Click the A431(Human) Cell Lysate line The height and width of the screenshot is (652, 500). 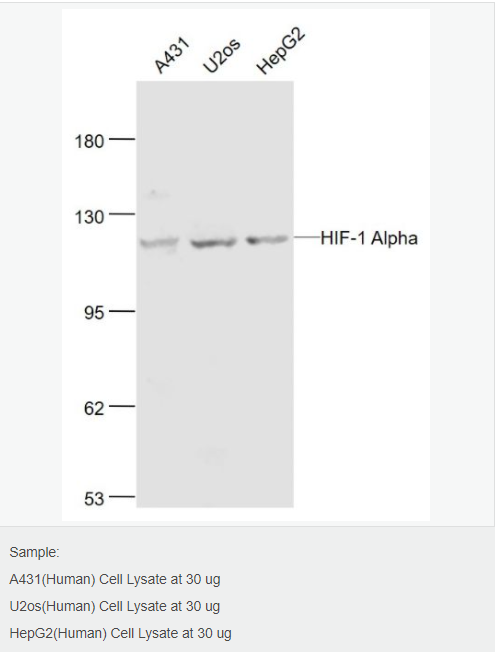115,579
